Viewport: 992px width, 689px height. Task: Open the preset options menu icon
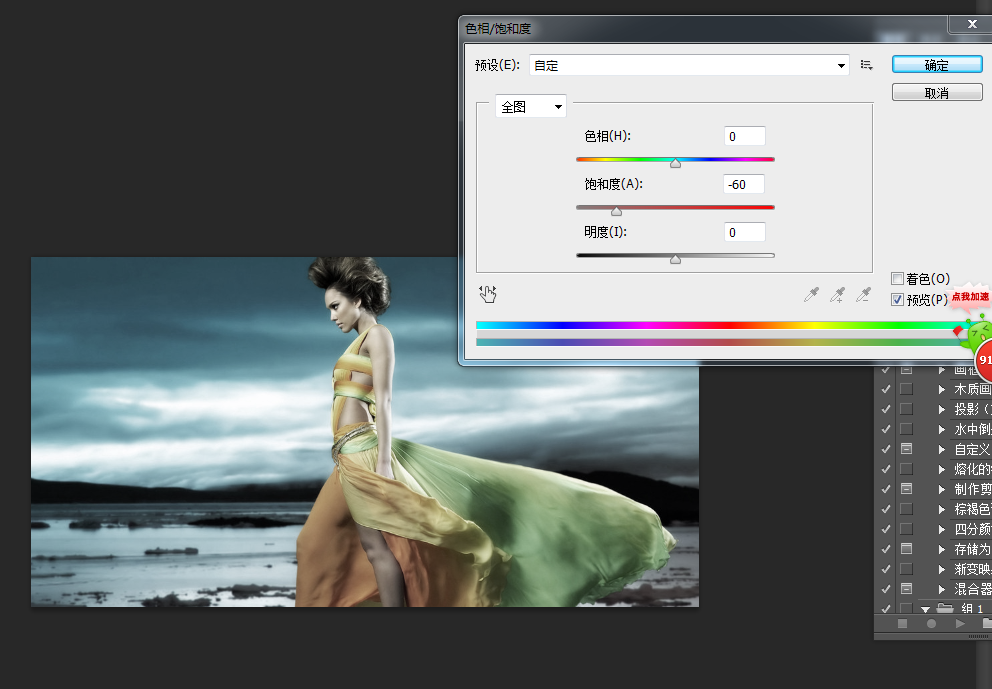click(867, 65)
